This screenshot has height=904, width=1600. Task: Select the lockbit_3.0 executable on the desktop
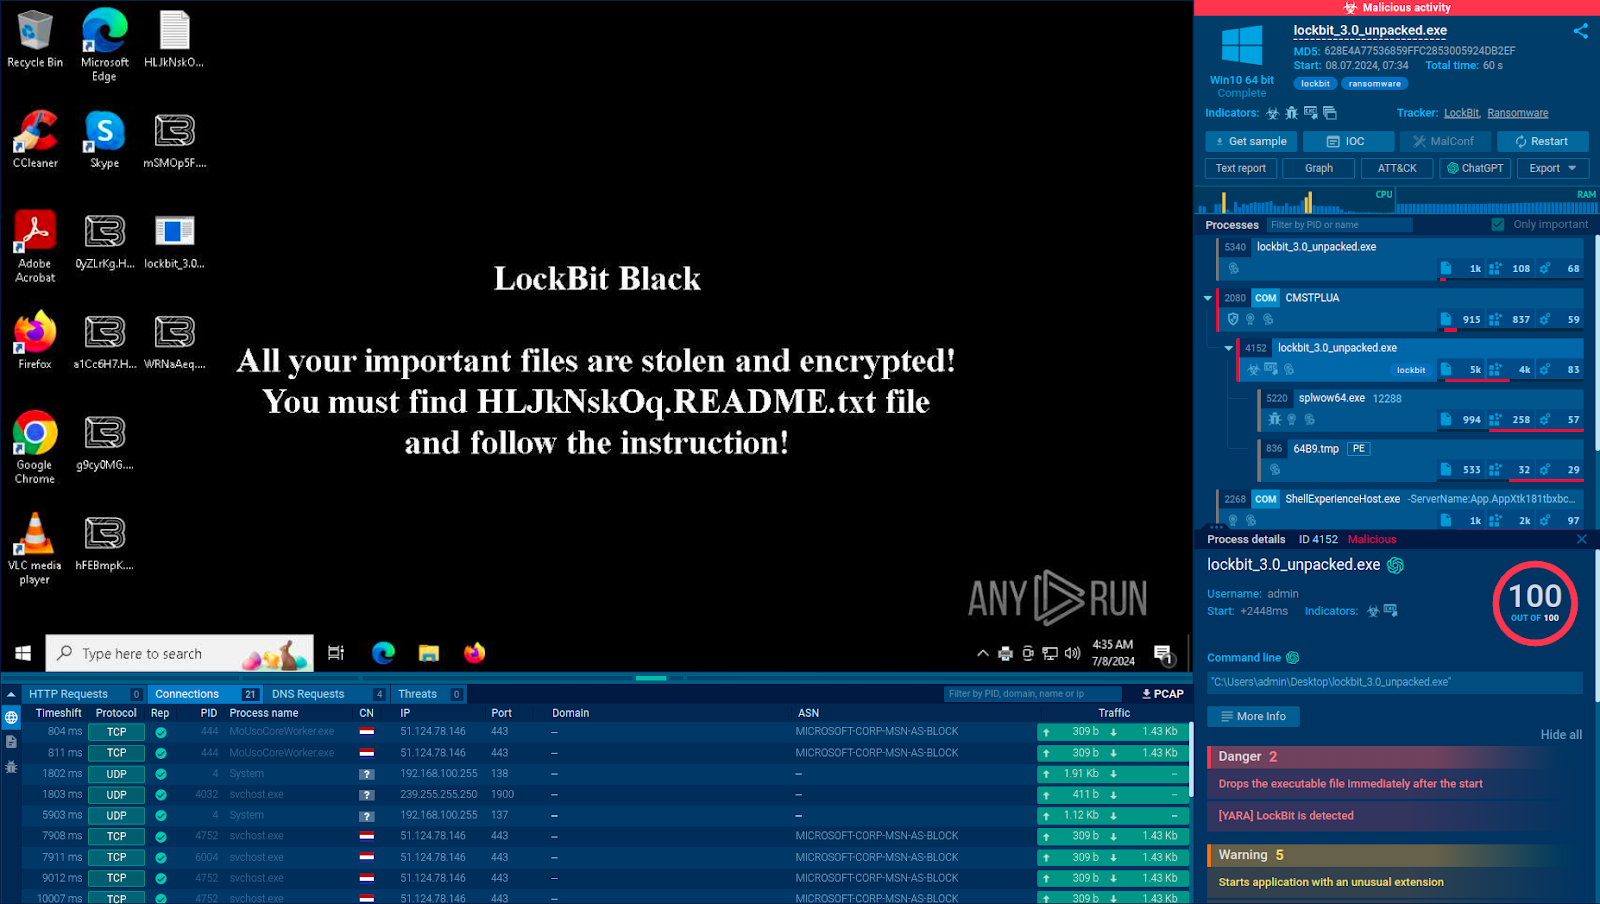(174, 241)
